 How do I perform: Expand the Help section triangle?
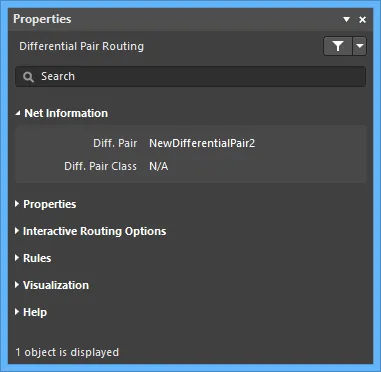[x=17, y=312]
